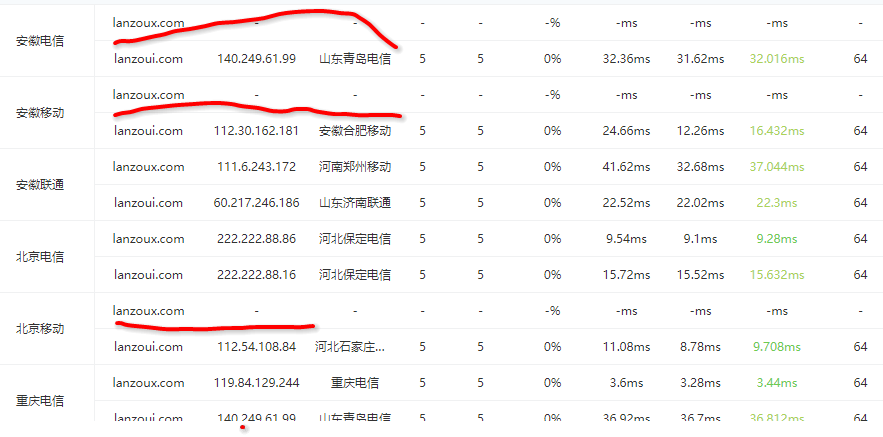Click min latency 9.1ms
This screenshot has height=437, width=883.
click(x=701, y=239)
